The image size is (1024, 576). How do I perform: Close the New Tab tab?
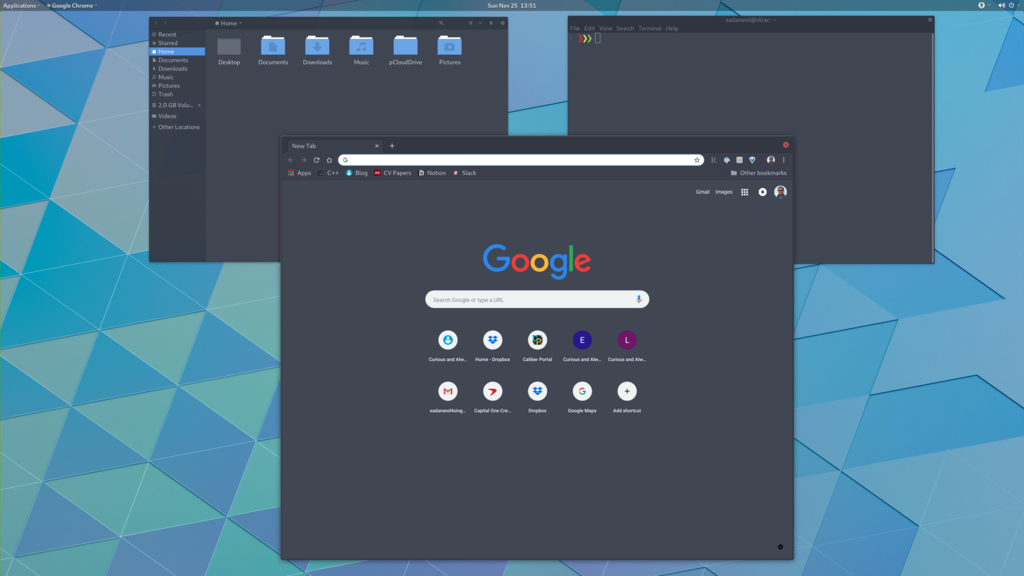(377, 146)
